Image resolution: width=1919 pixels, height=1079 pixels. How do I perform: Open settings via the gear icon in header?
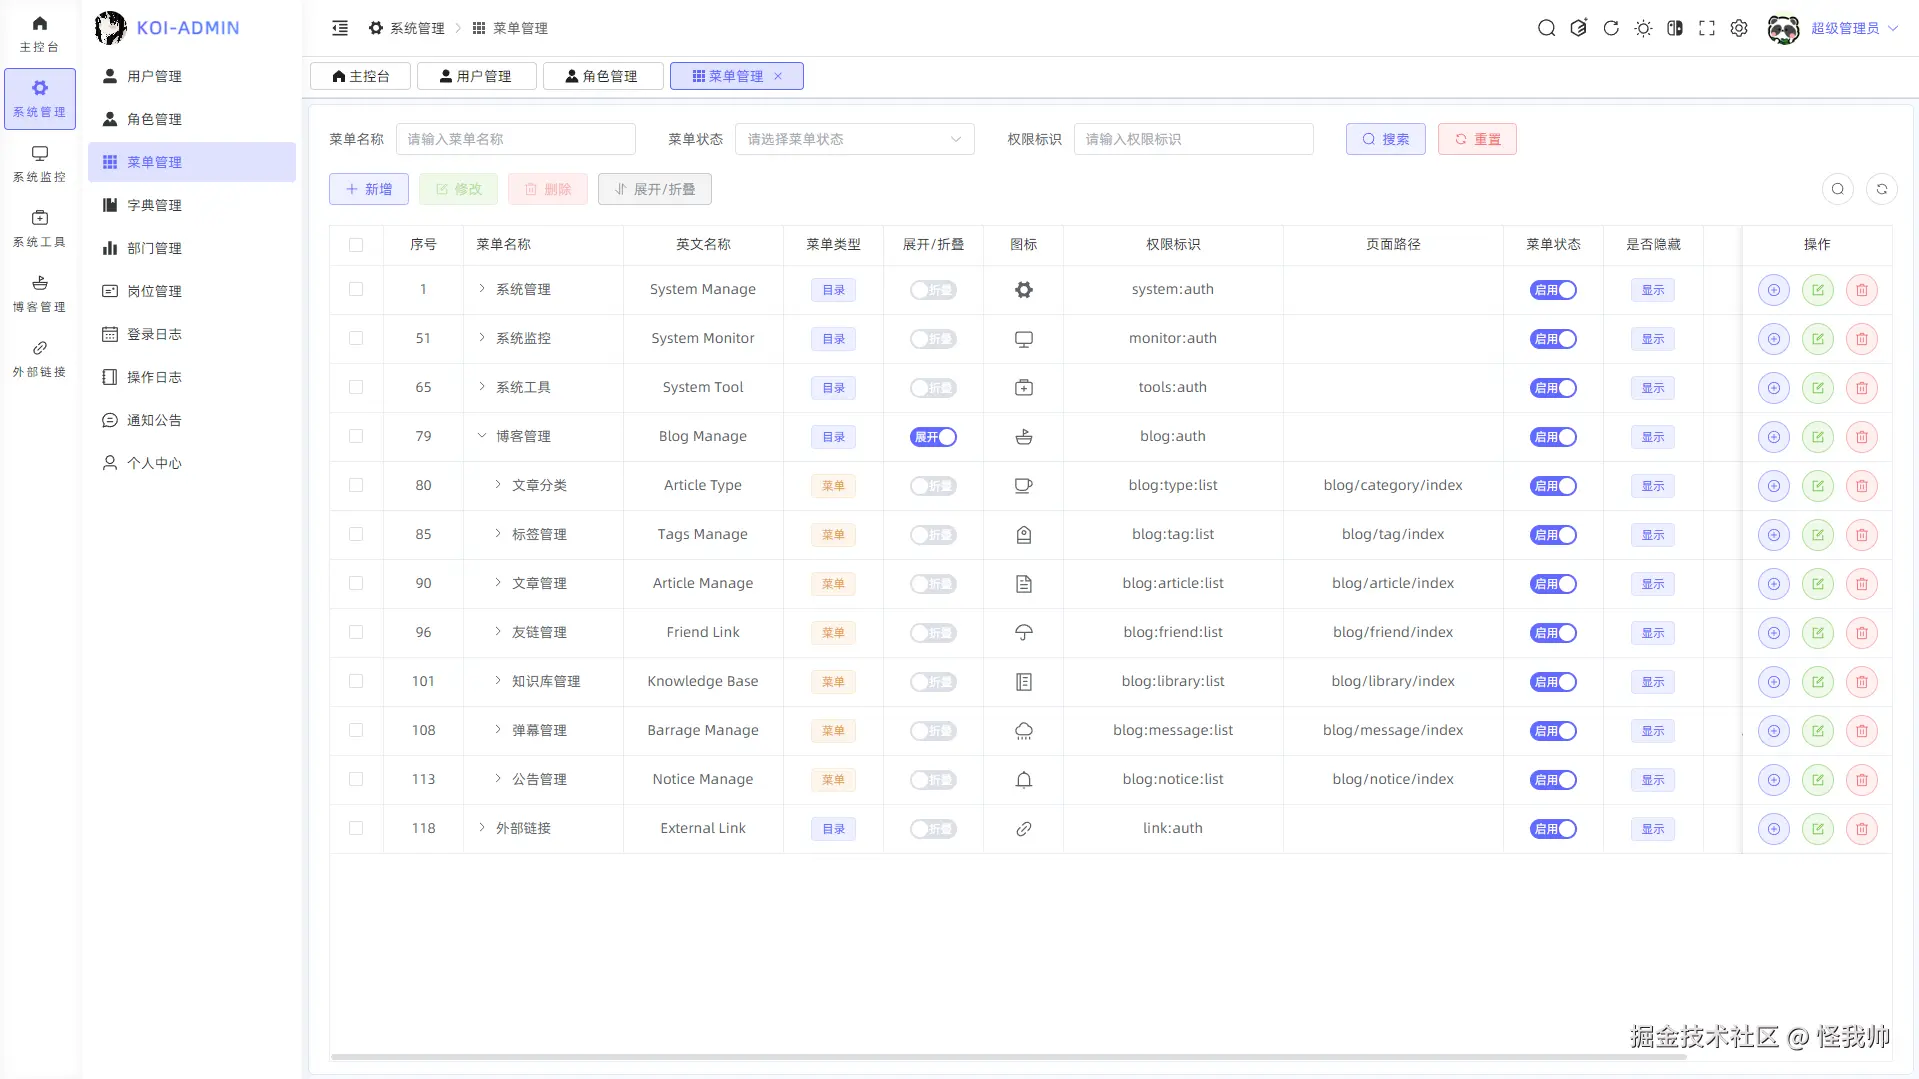click(x=1739, y=28)
